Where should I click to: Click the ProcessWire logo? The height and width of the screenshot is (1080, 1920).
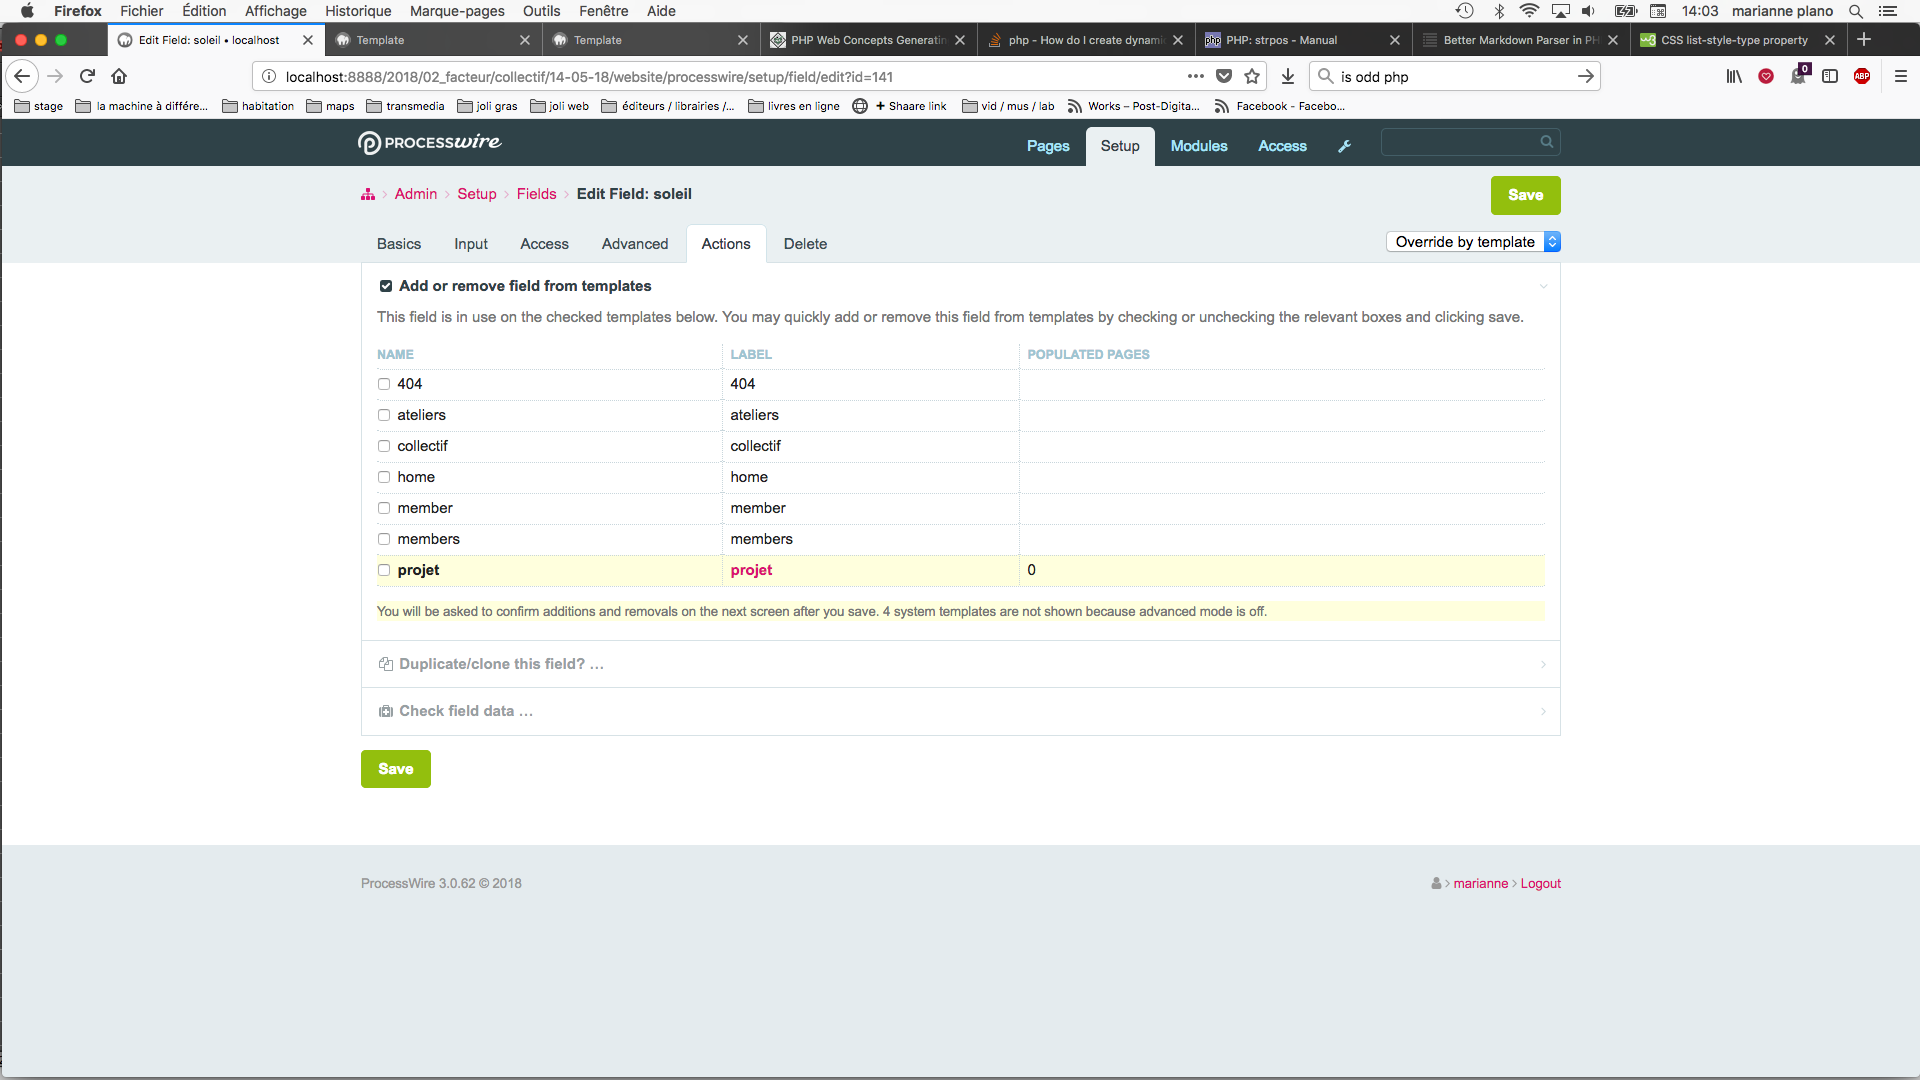[x=429, y=143]
